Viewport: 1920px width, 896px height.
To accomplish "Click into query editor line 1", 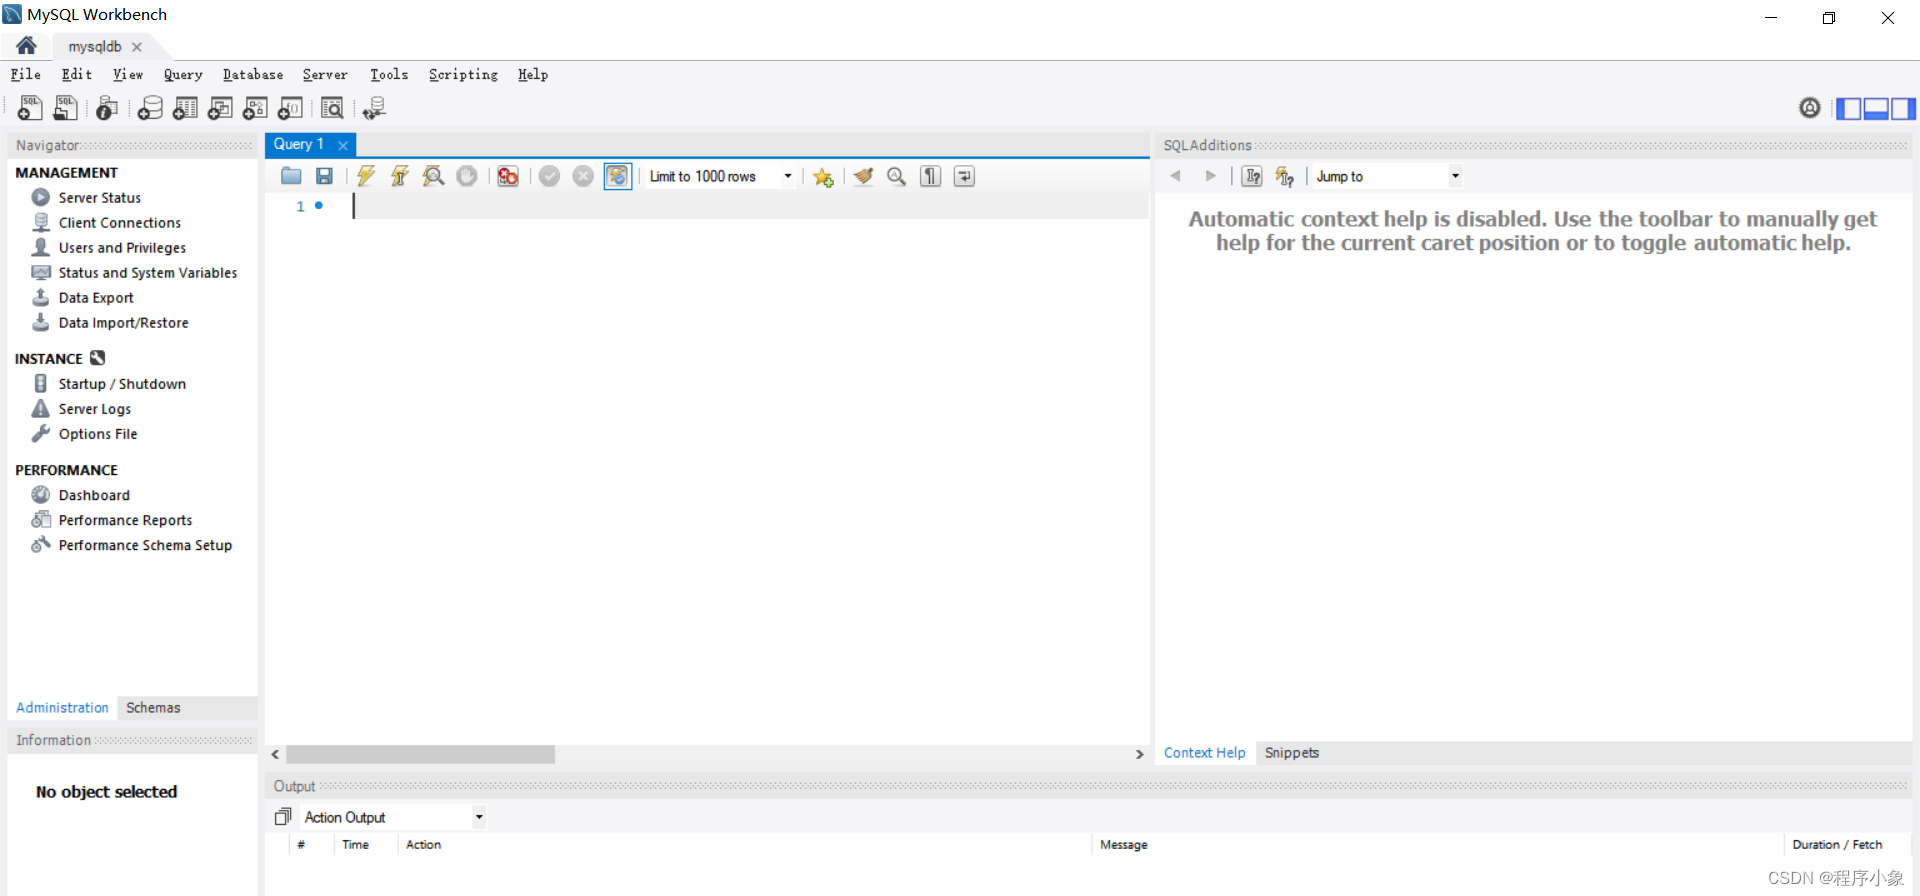I will point(750,206).
